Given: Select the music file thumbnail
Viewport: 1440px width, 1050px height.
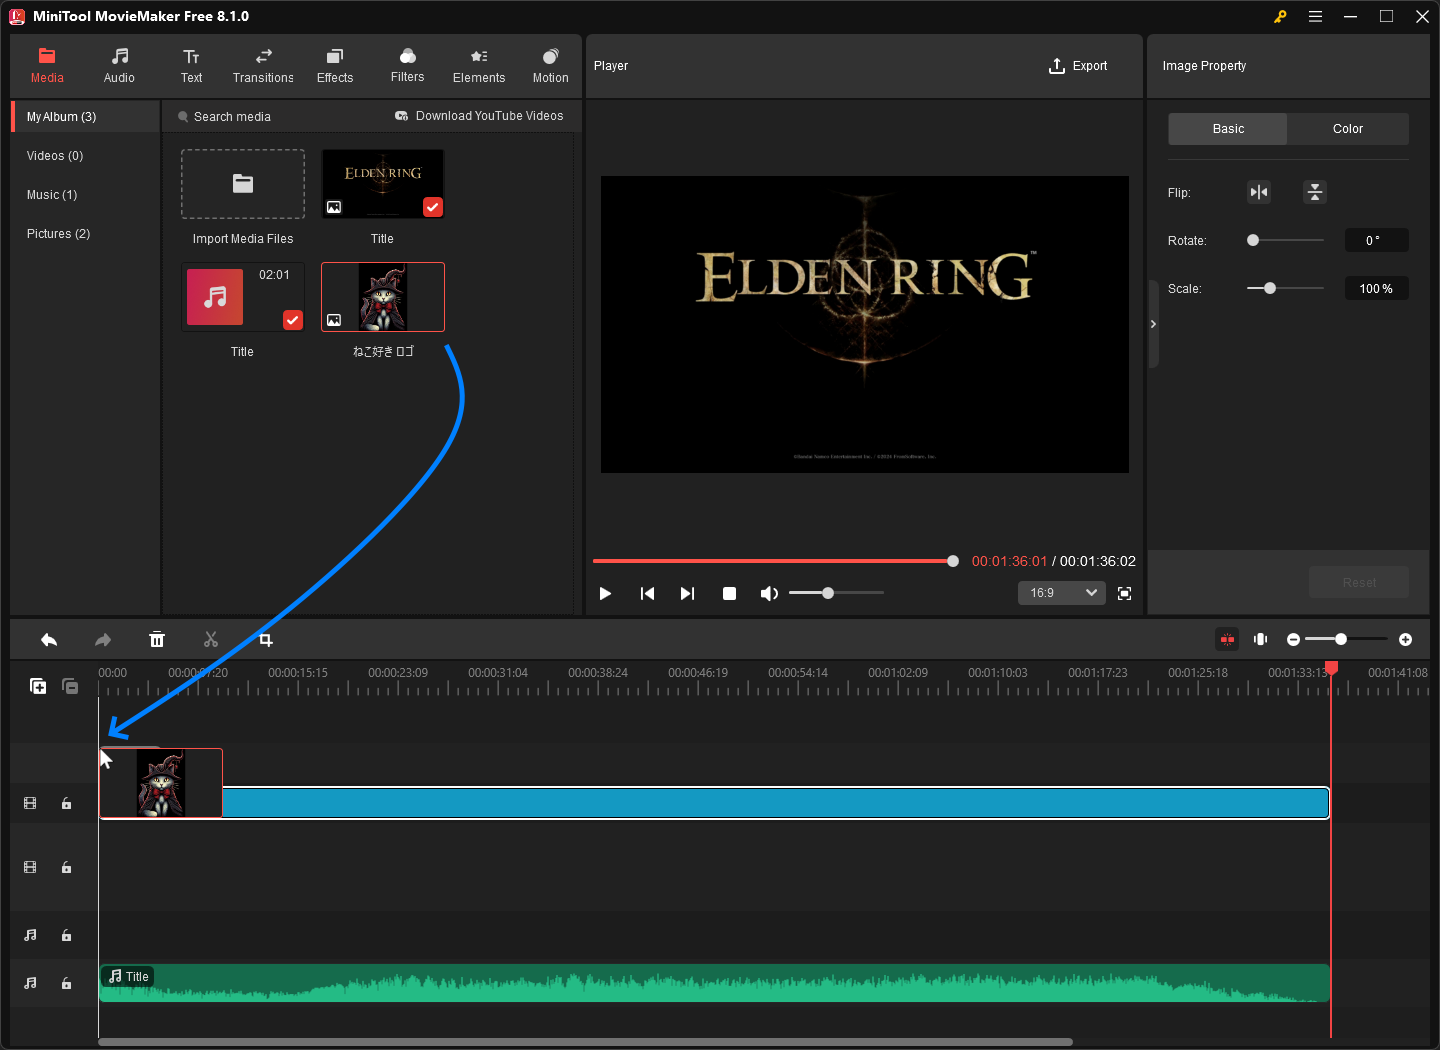Looking at the screenshot, I should [243, 297].
